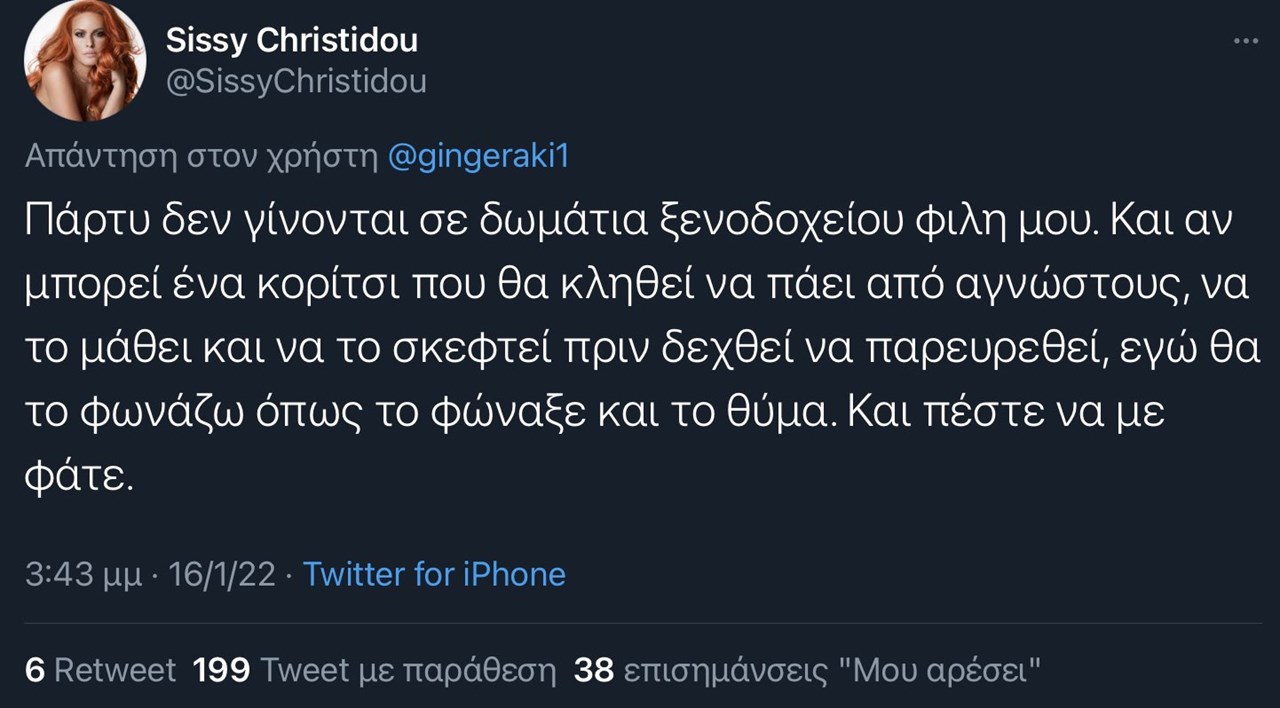Open the more options three-dot menu
The image size is (1280, 708).
pos(1245,41)
